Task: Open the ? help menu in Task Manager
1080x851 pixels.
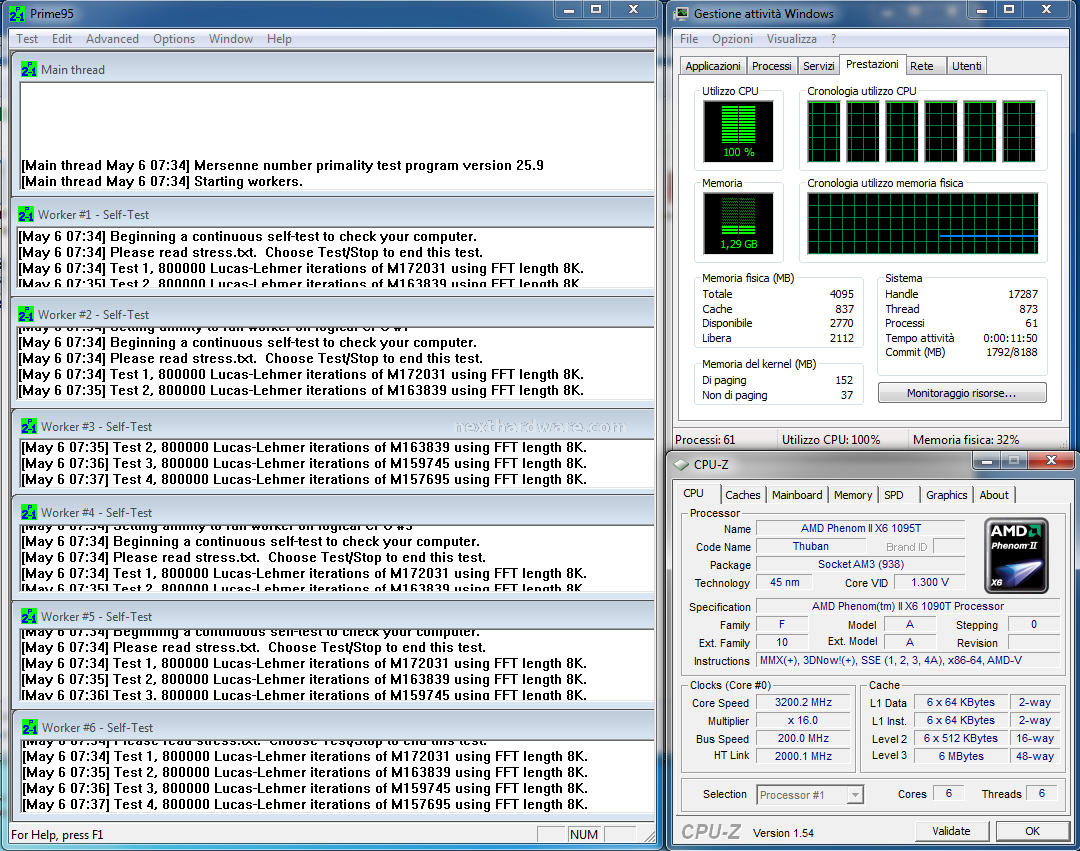Action: (833, 39)
